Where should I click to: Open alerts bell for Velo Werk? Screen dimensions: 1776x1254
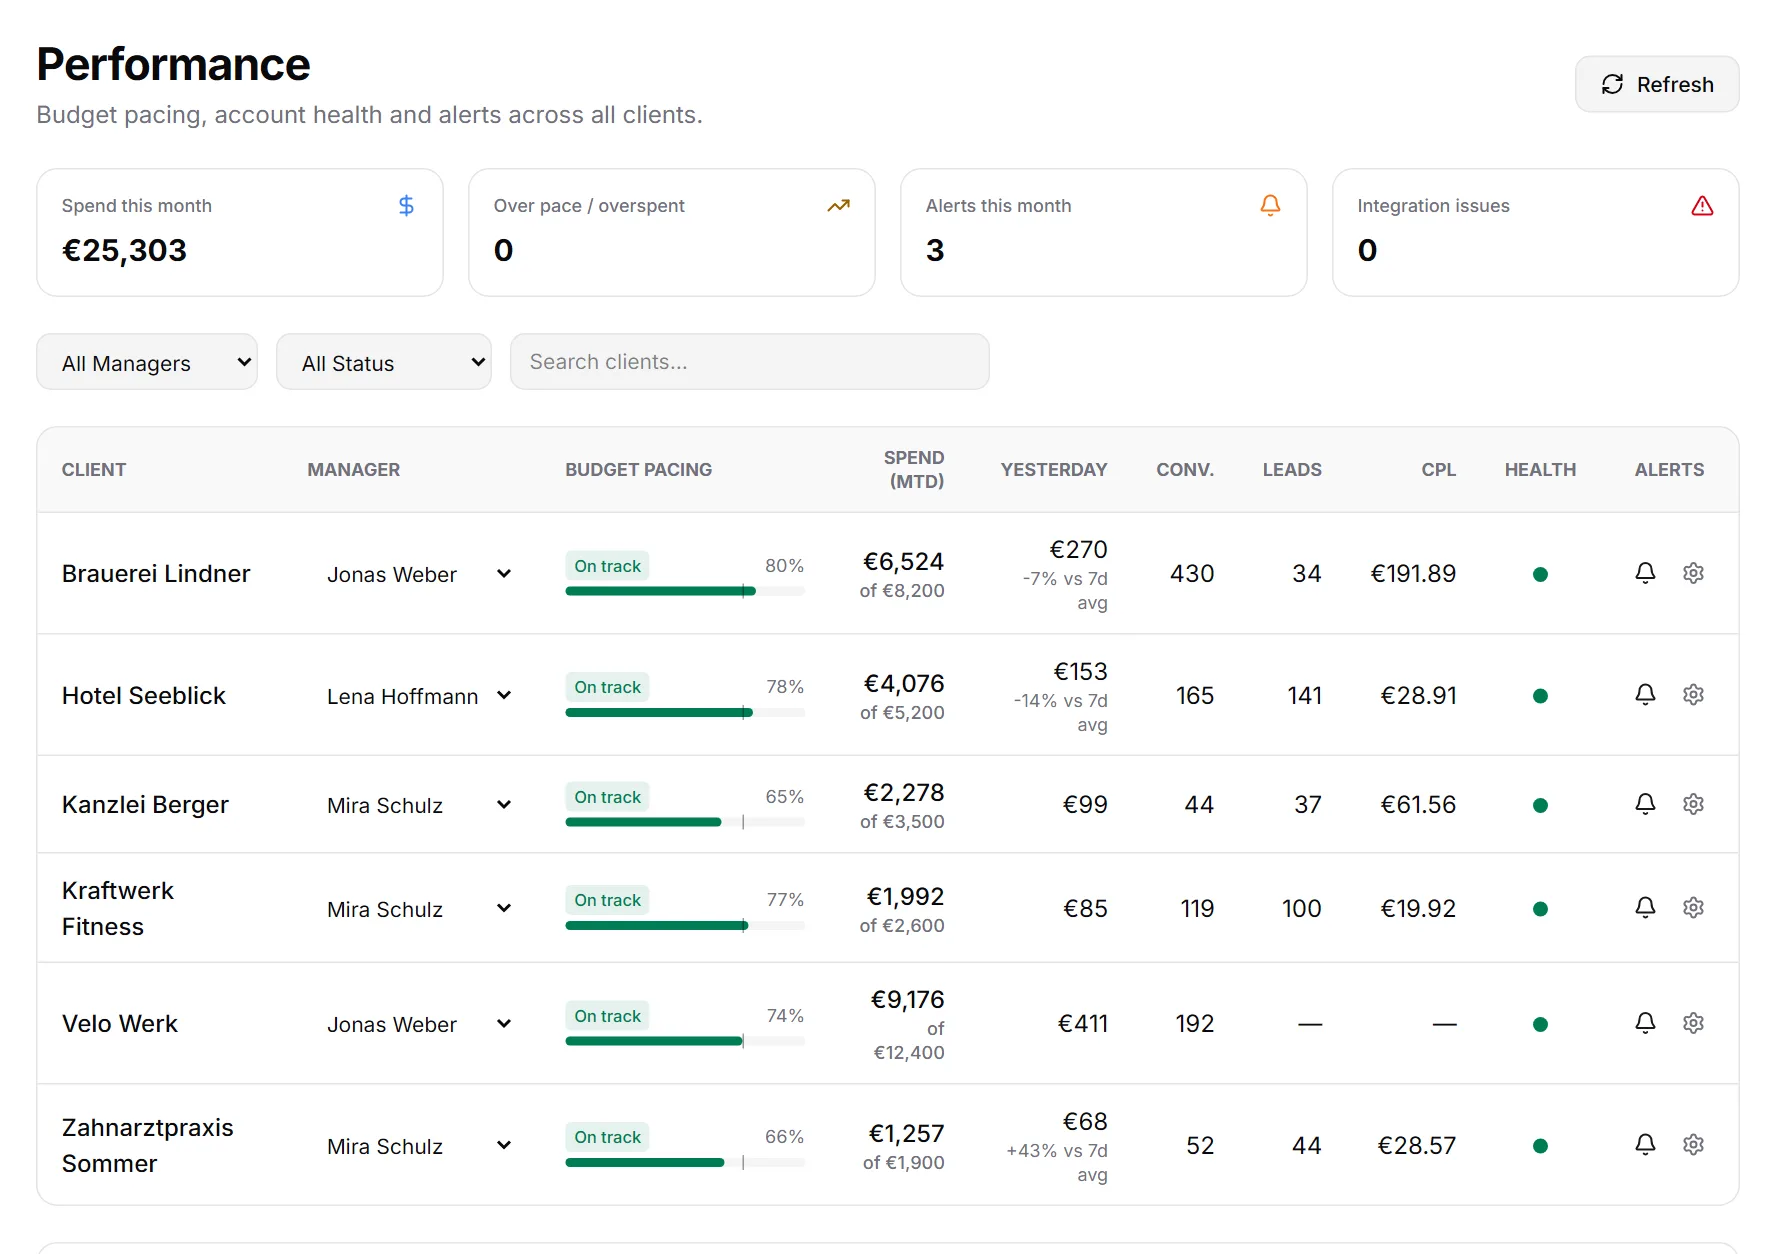(x=1645, y=1023)
